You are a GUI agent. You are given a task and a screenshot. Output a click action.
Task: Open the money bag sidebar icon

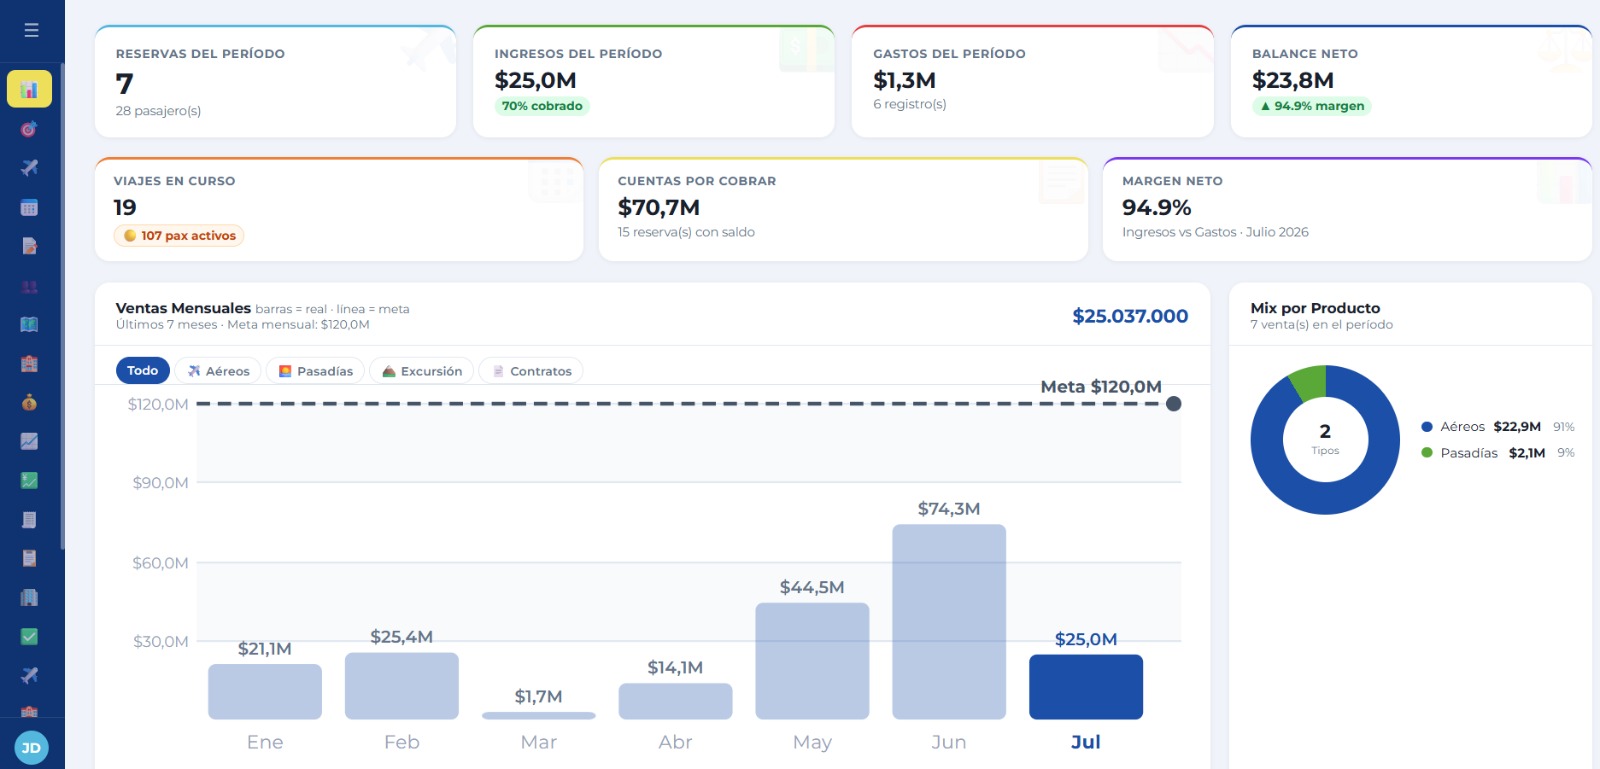(x=29, y=402)
